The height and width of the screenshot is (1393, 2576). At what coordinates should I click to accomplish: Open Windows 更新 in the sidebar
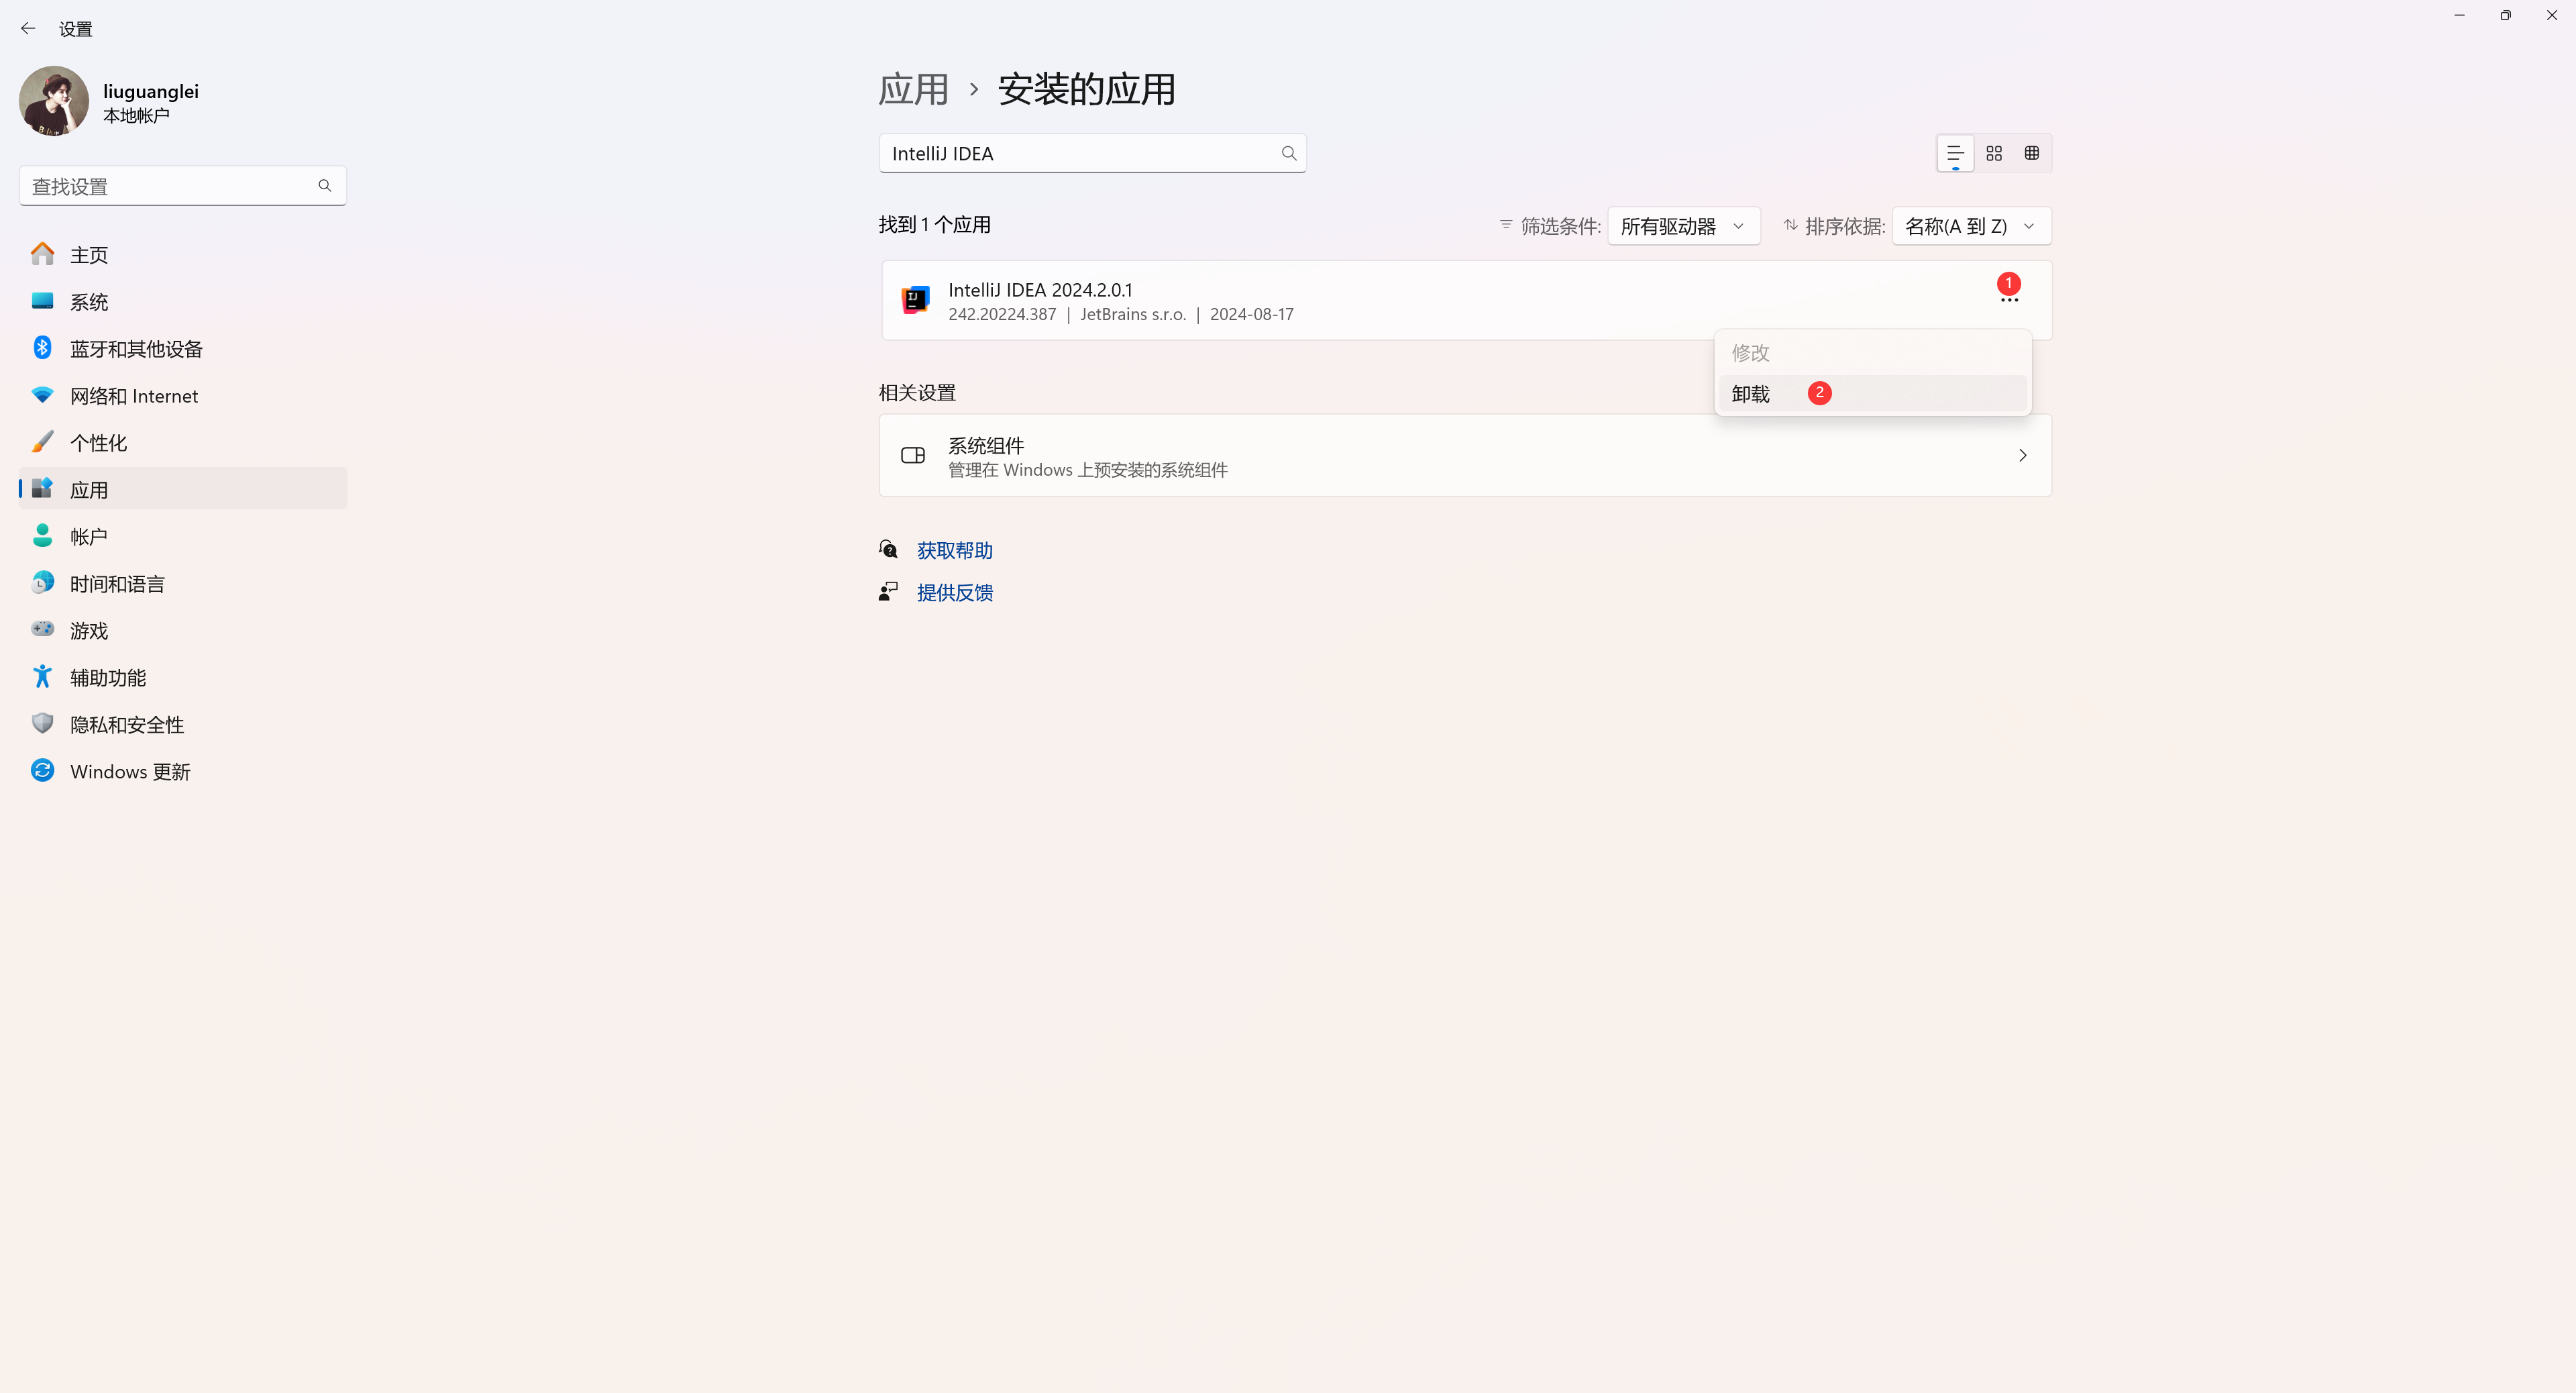[130, 772]
